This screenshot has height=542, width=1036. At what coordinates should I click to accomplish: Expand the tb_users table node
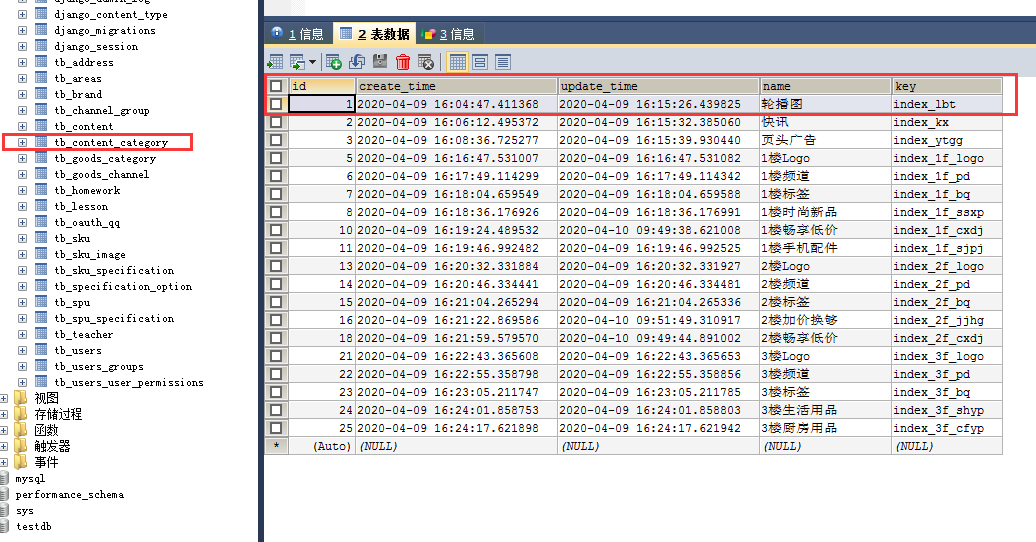click(x=22, y=350)
